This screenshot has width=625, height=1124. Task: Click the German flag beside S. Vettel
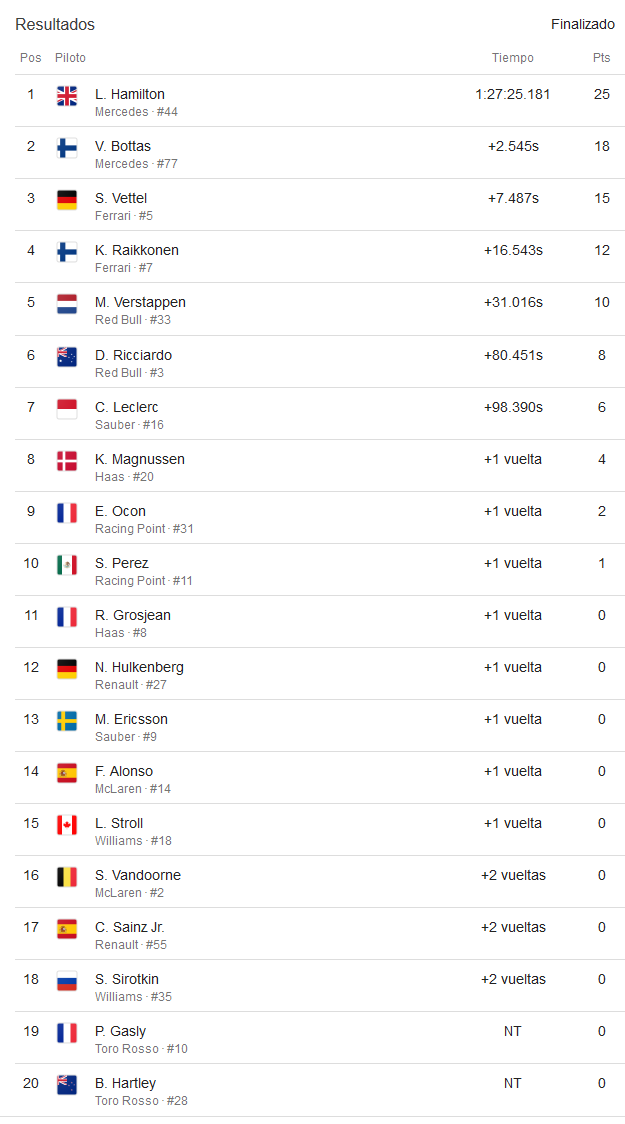click(67, 200)
